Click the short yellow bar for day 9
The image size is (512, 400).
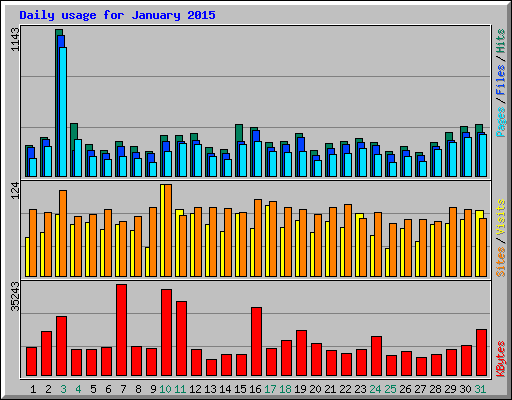pos(147,262)
